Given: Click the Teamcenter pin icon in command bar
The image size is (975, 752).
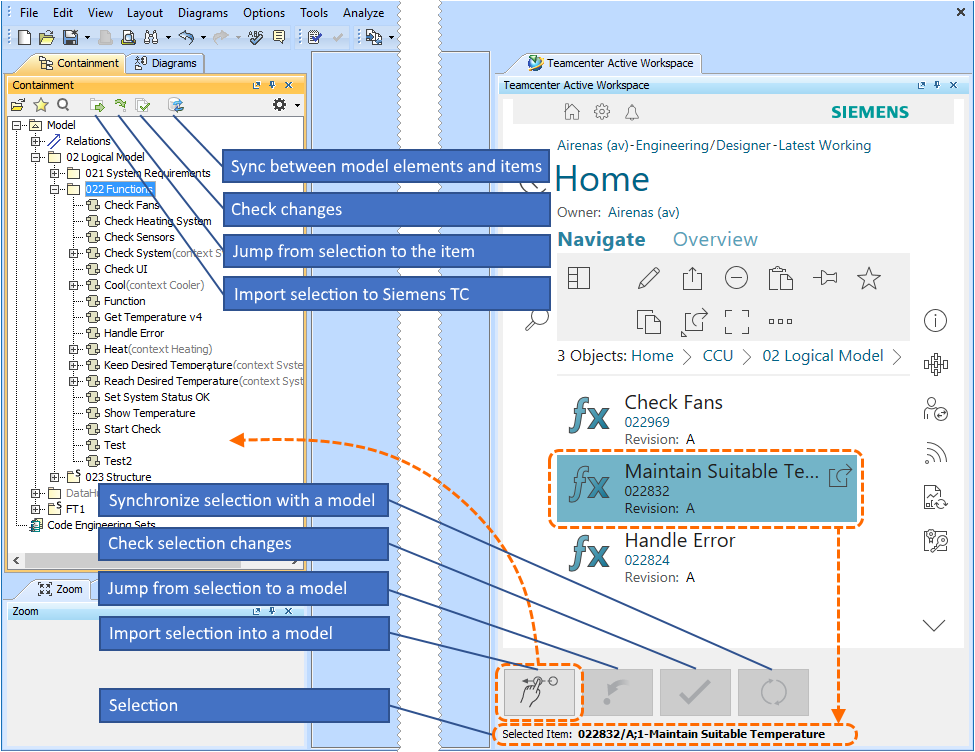Looking at the screenshot, I should coord(825,277).
